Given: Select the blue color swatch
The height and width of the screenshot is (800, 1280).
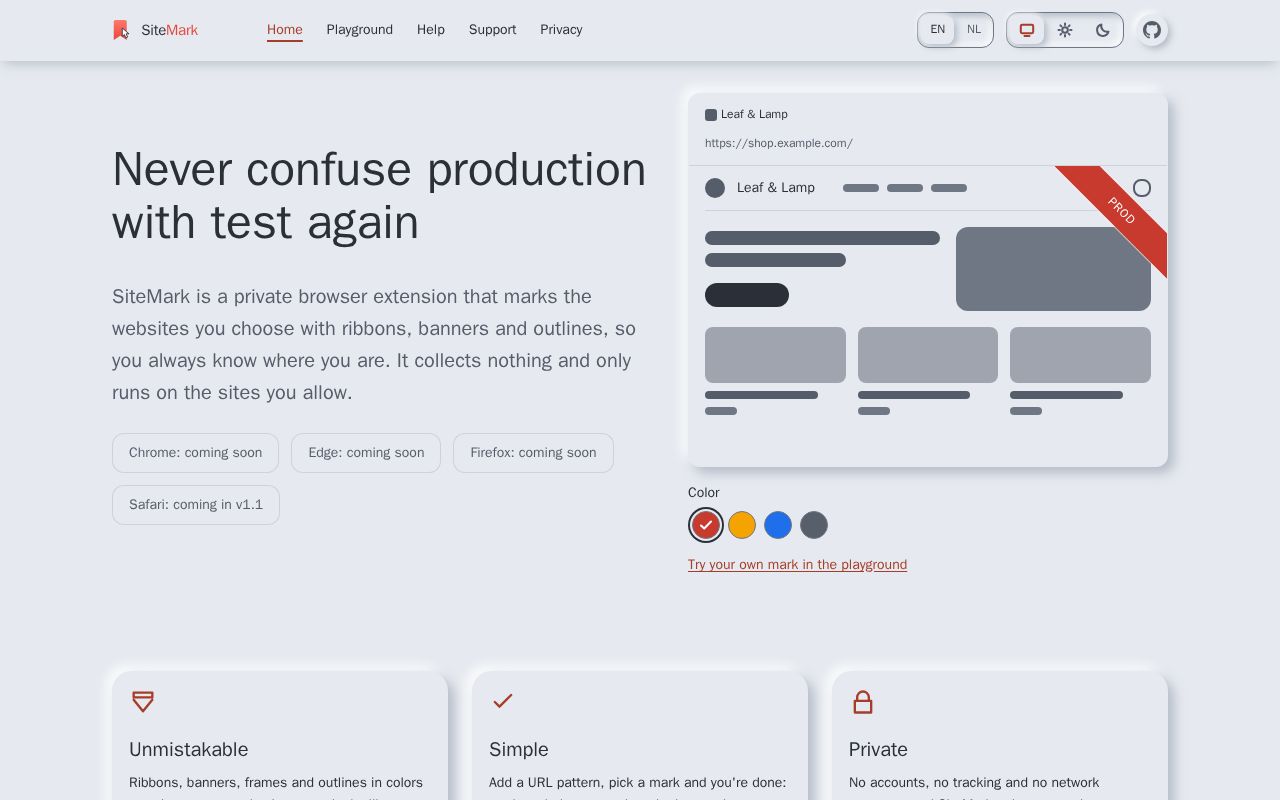Looking at the screenshot, I should coord(778,525).
